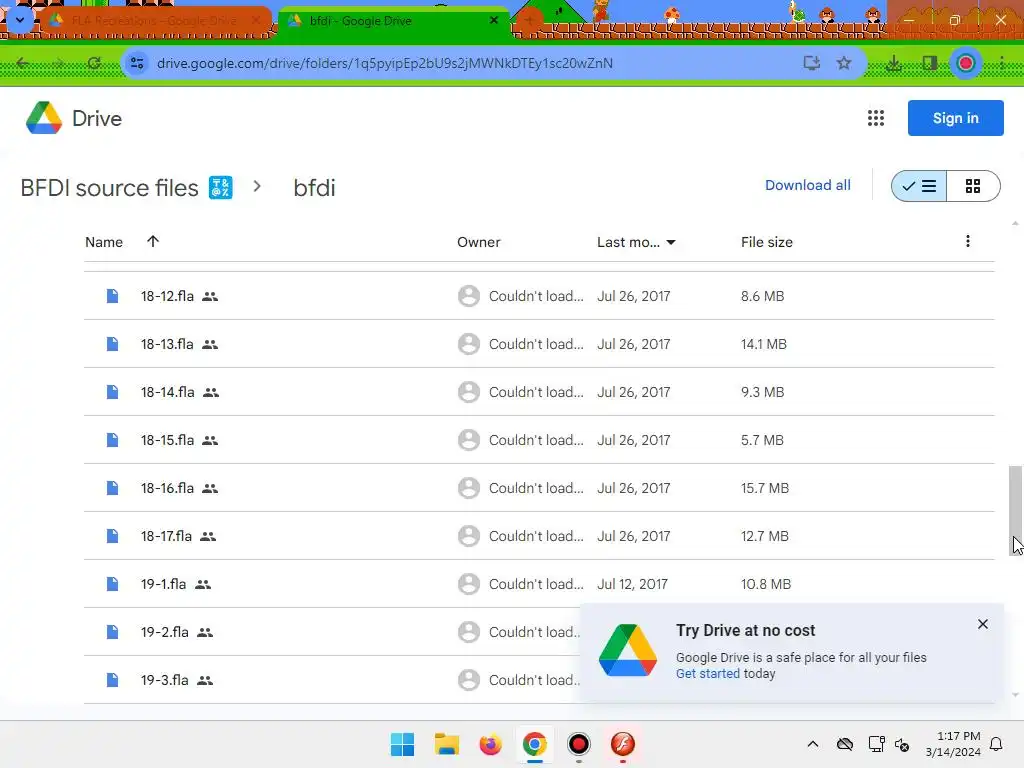Reverse sort direction with the Name arrow
Viewport: 1024px width, 768px height.
click(x=153, y=242)
